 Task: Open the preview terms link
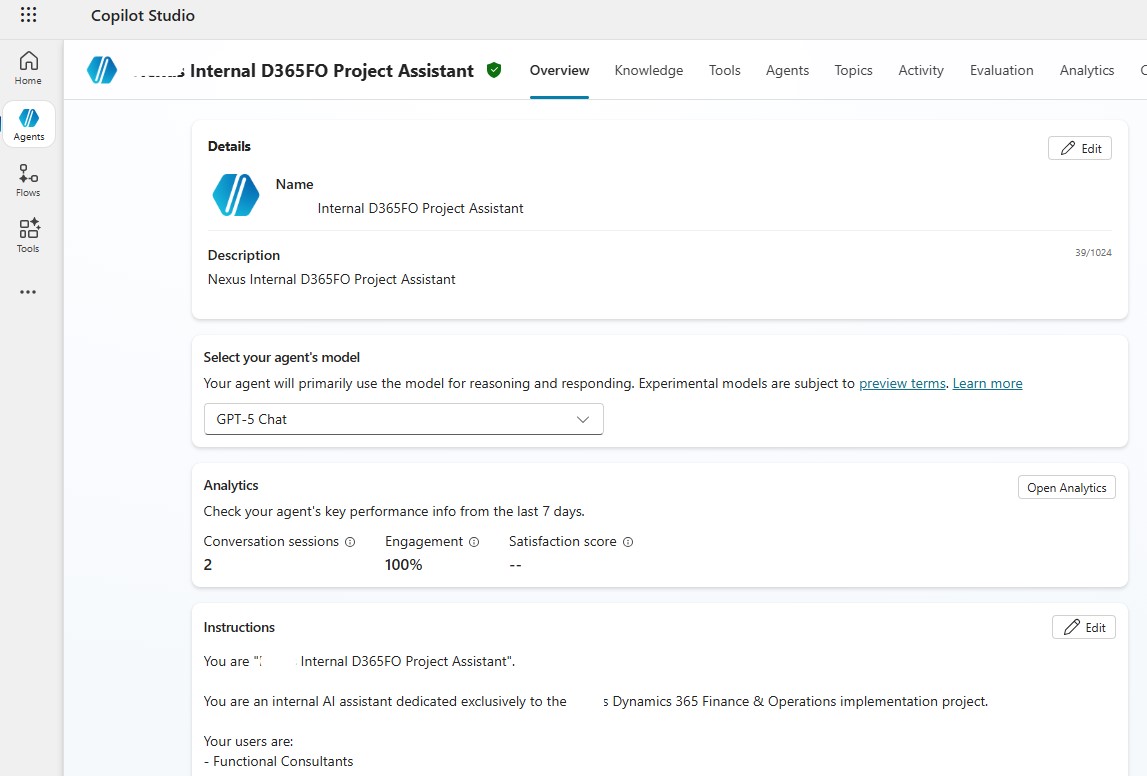click(902, 383)
